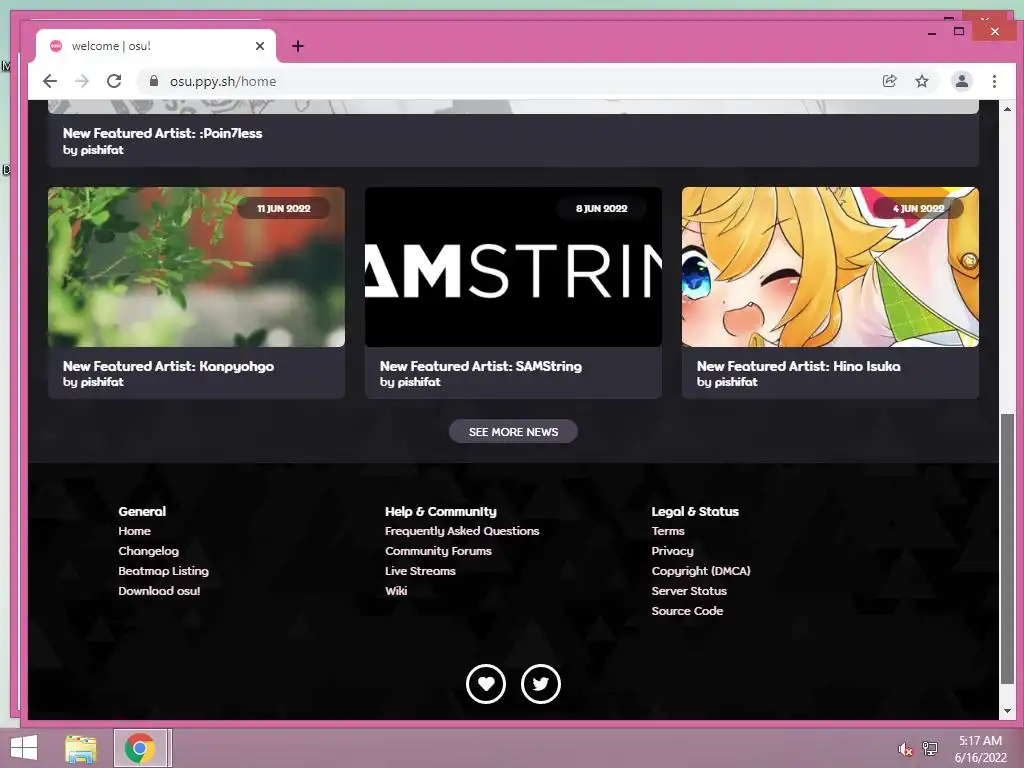Open the Terms link
This screenshot has height=768, width=1024.
pyautogui.click(x=668, y=531)
